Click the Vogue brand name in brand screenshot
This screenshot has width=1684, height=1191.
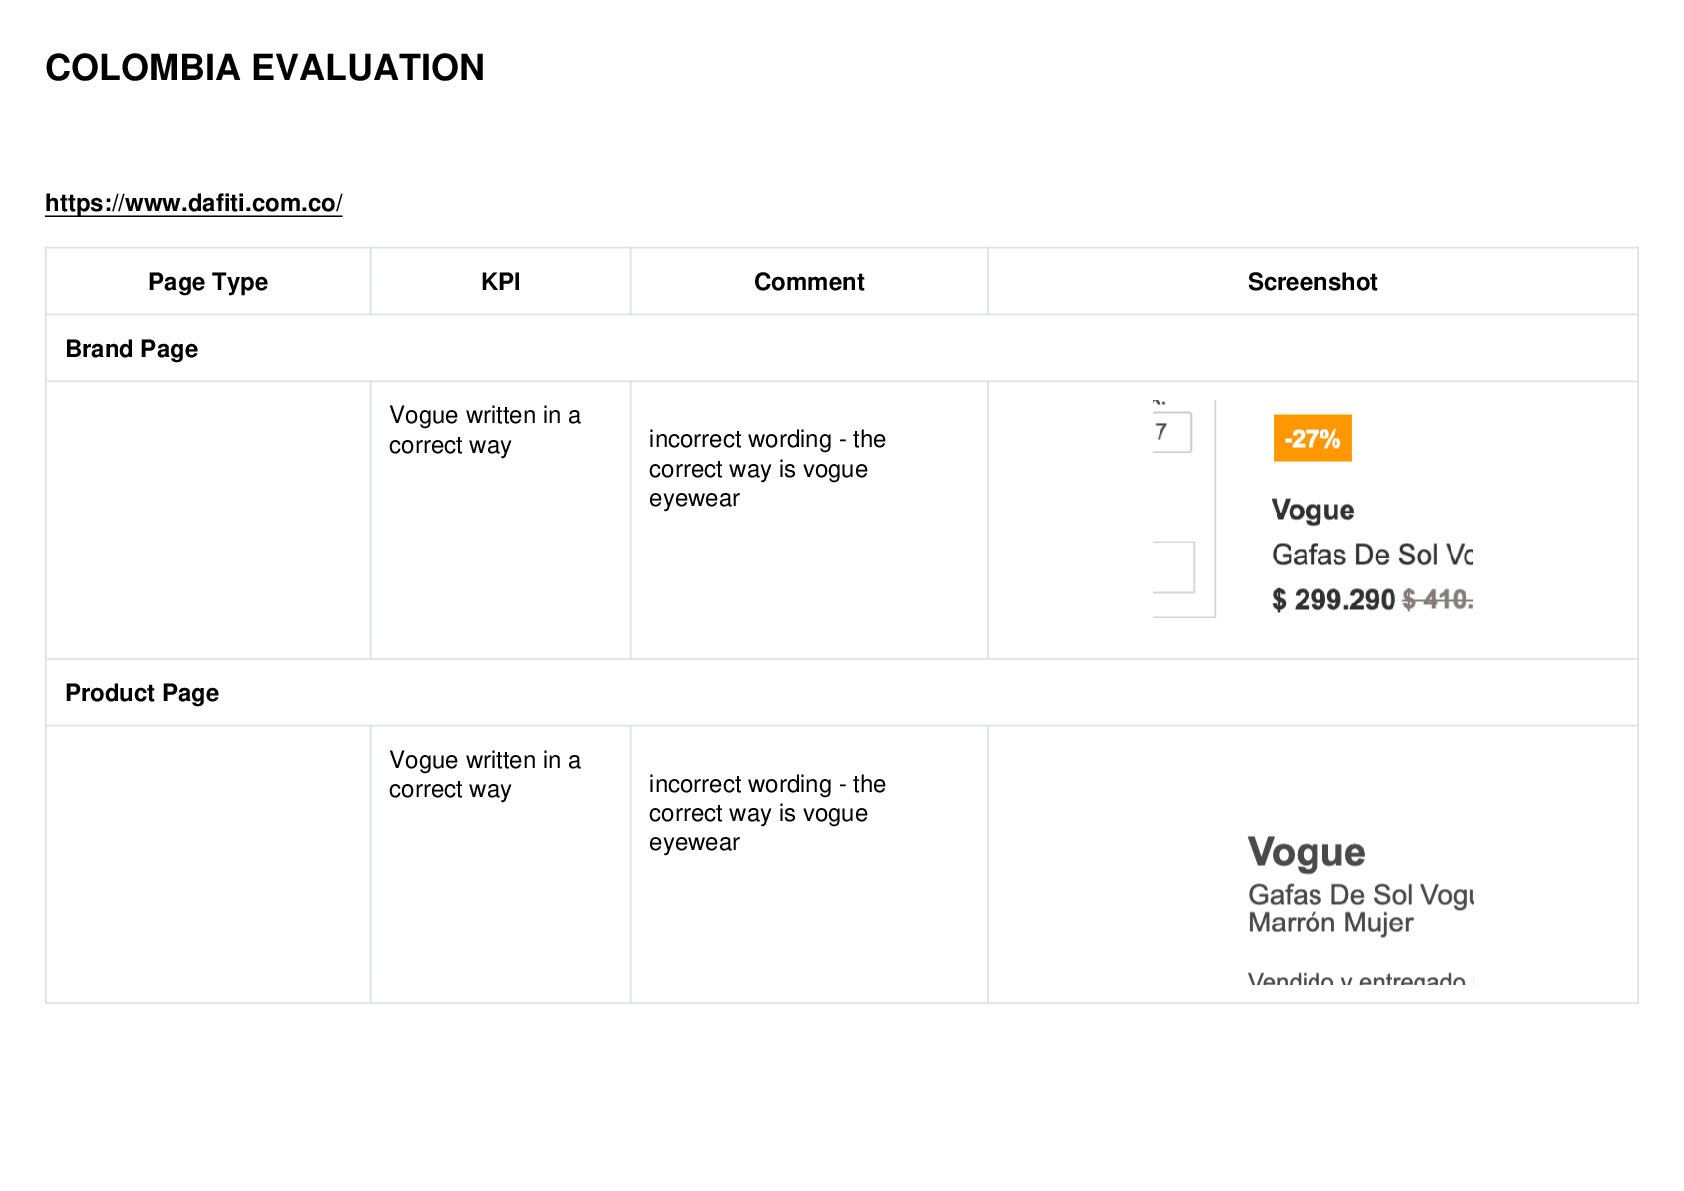[x=1312, y=510]
